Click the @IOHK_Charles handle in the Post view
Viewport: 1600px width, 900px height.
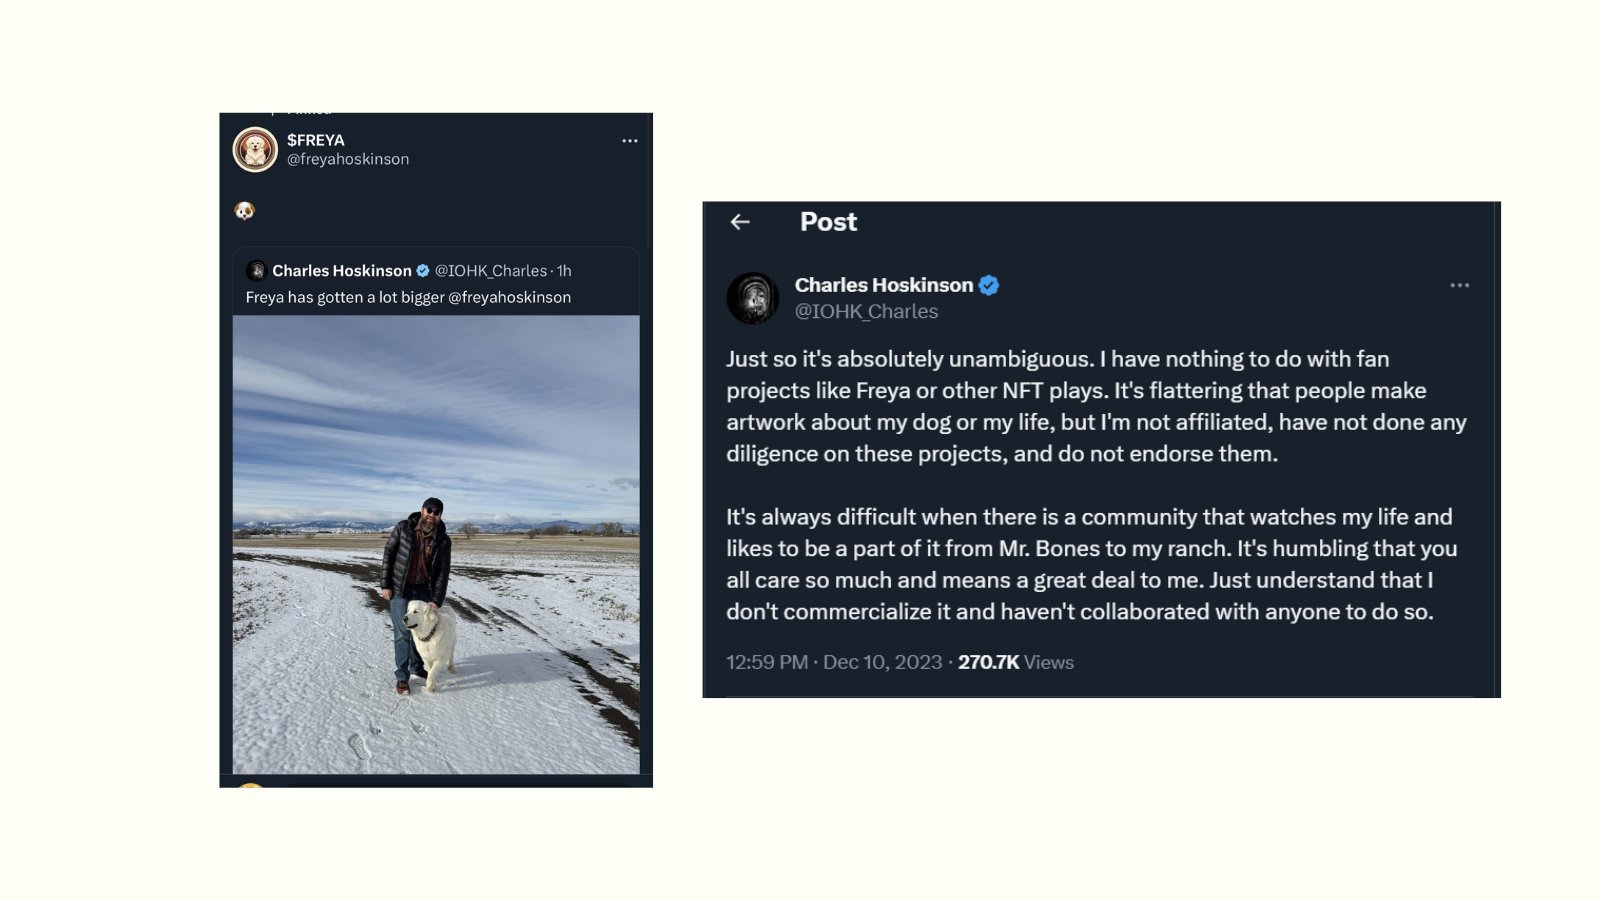point(866,312)
